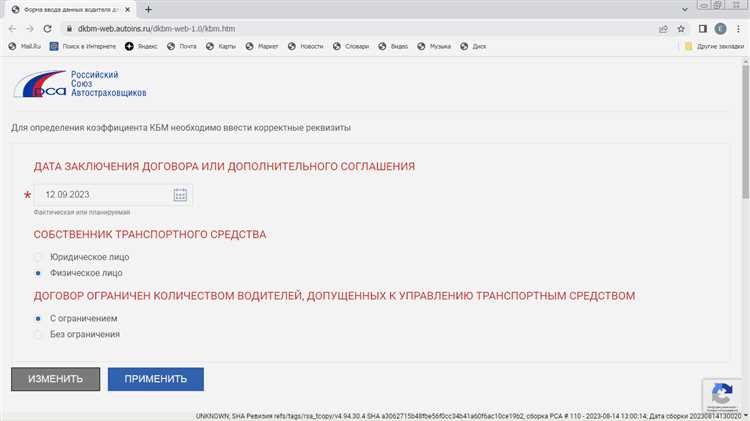Open Новости bookmark
The image size is (750, 421).
pyautogui.click(x=306, y=46)
